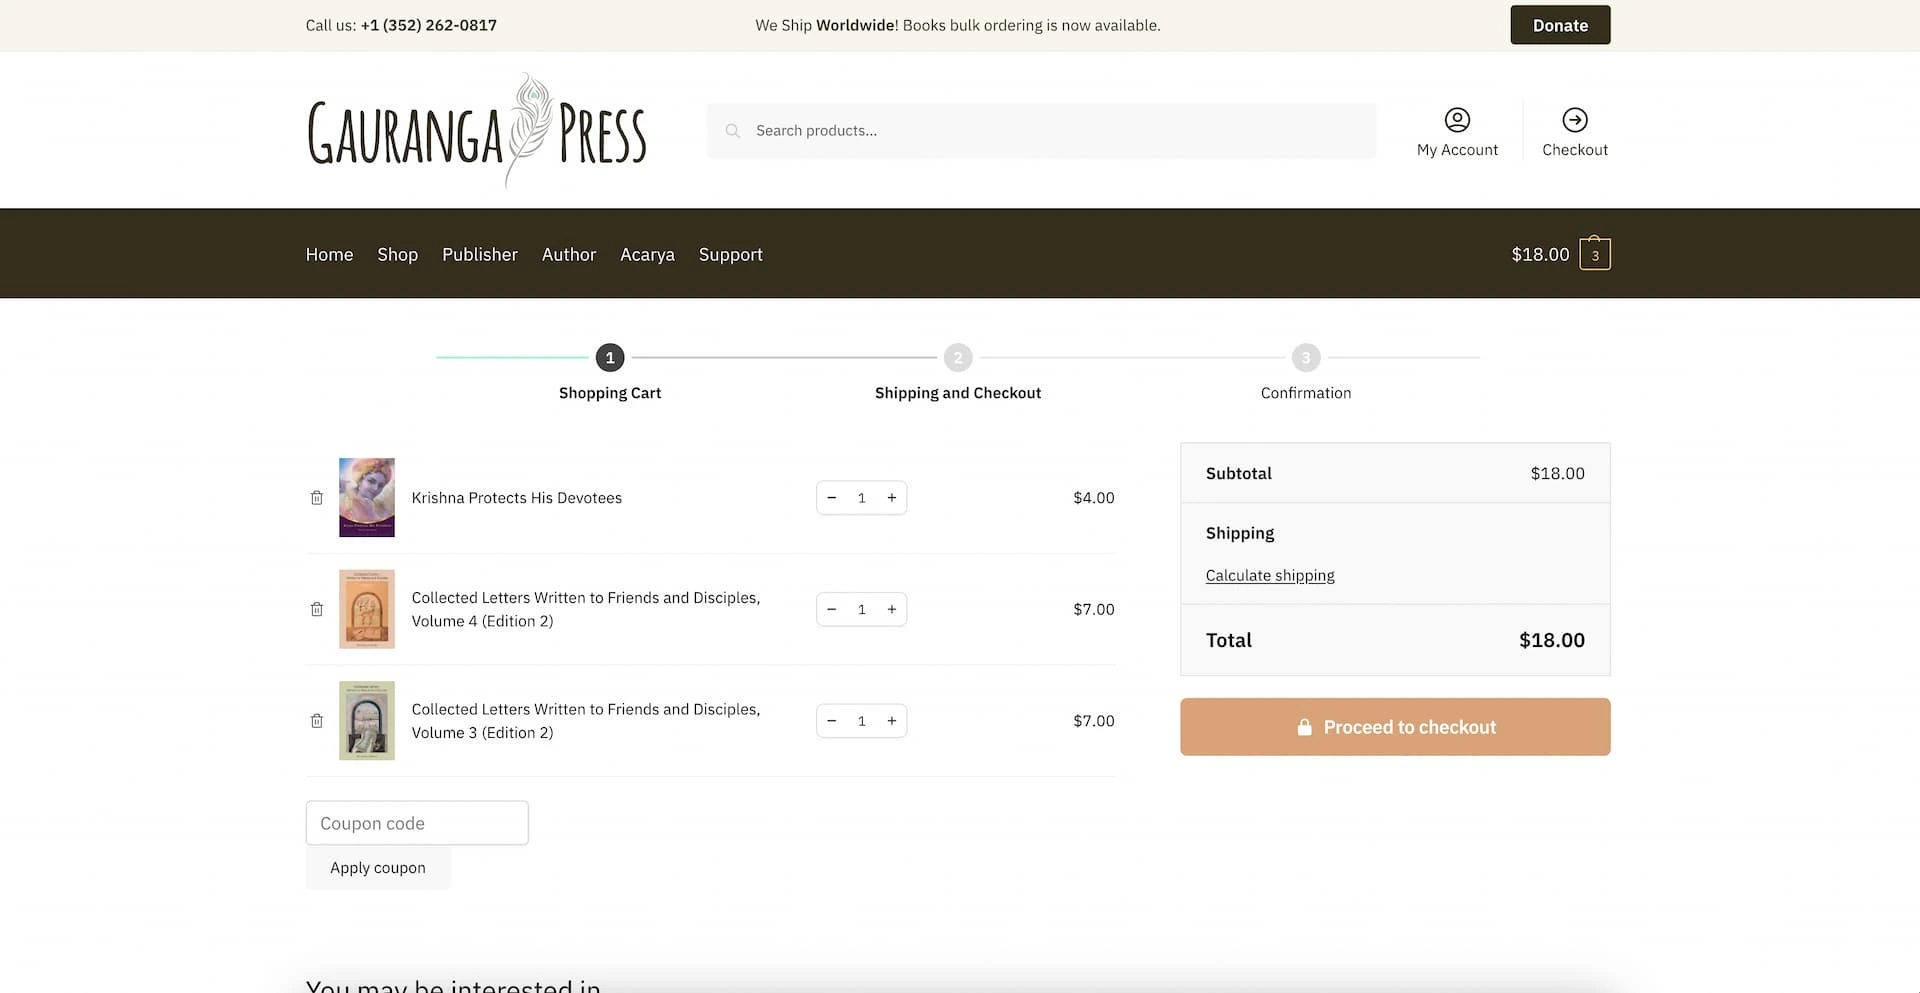Expand the Calculate shipping link
Viewport: 1920px width, 993px height.
1270,575
